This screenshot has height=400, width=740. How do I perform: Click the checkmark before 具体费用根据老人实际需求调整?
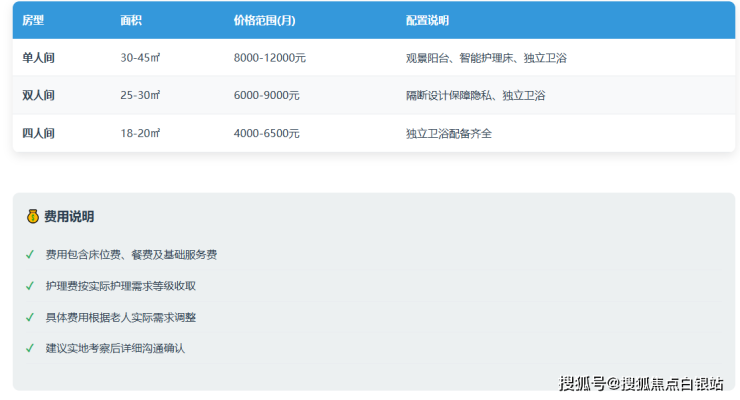tap(30, 317)
